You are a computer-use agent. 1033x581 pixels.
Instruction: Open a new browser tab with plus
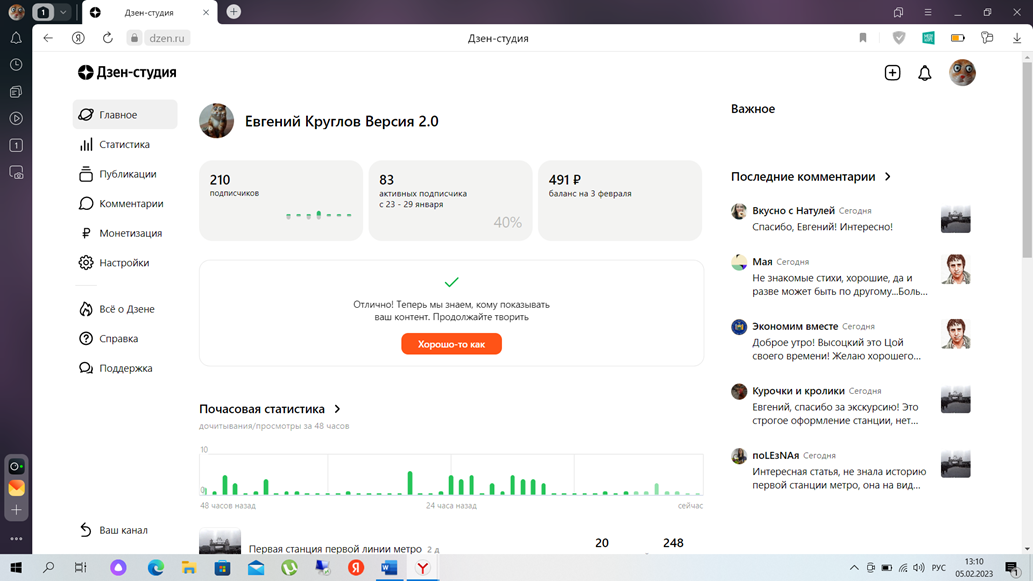click(x=233, y=12)
